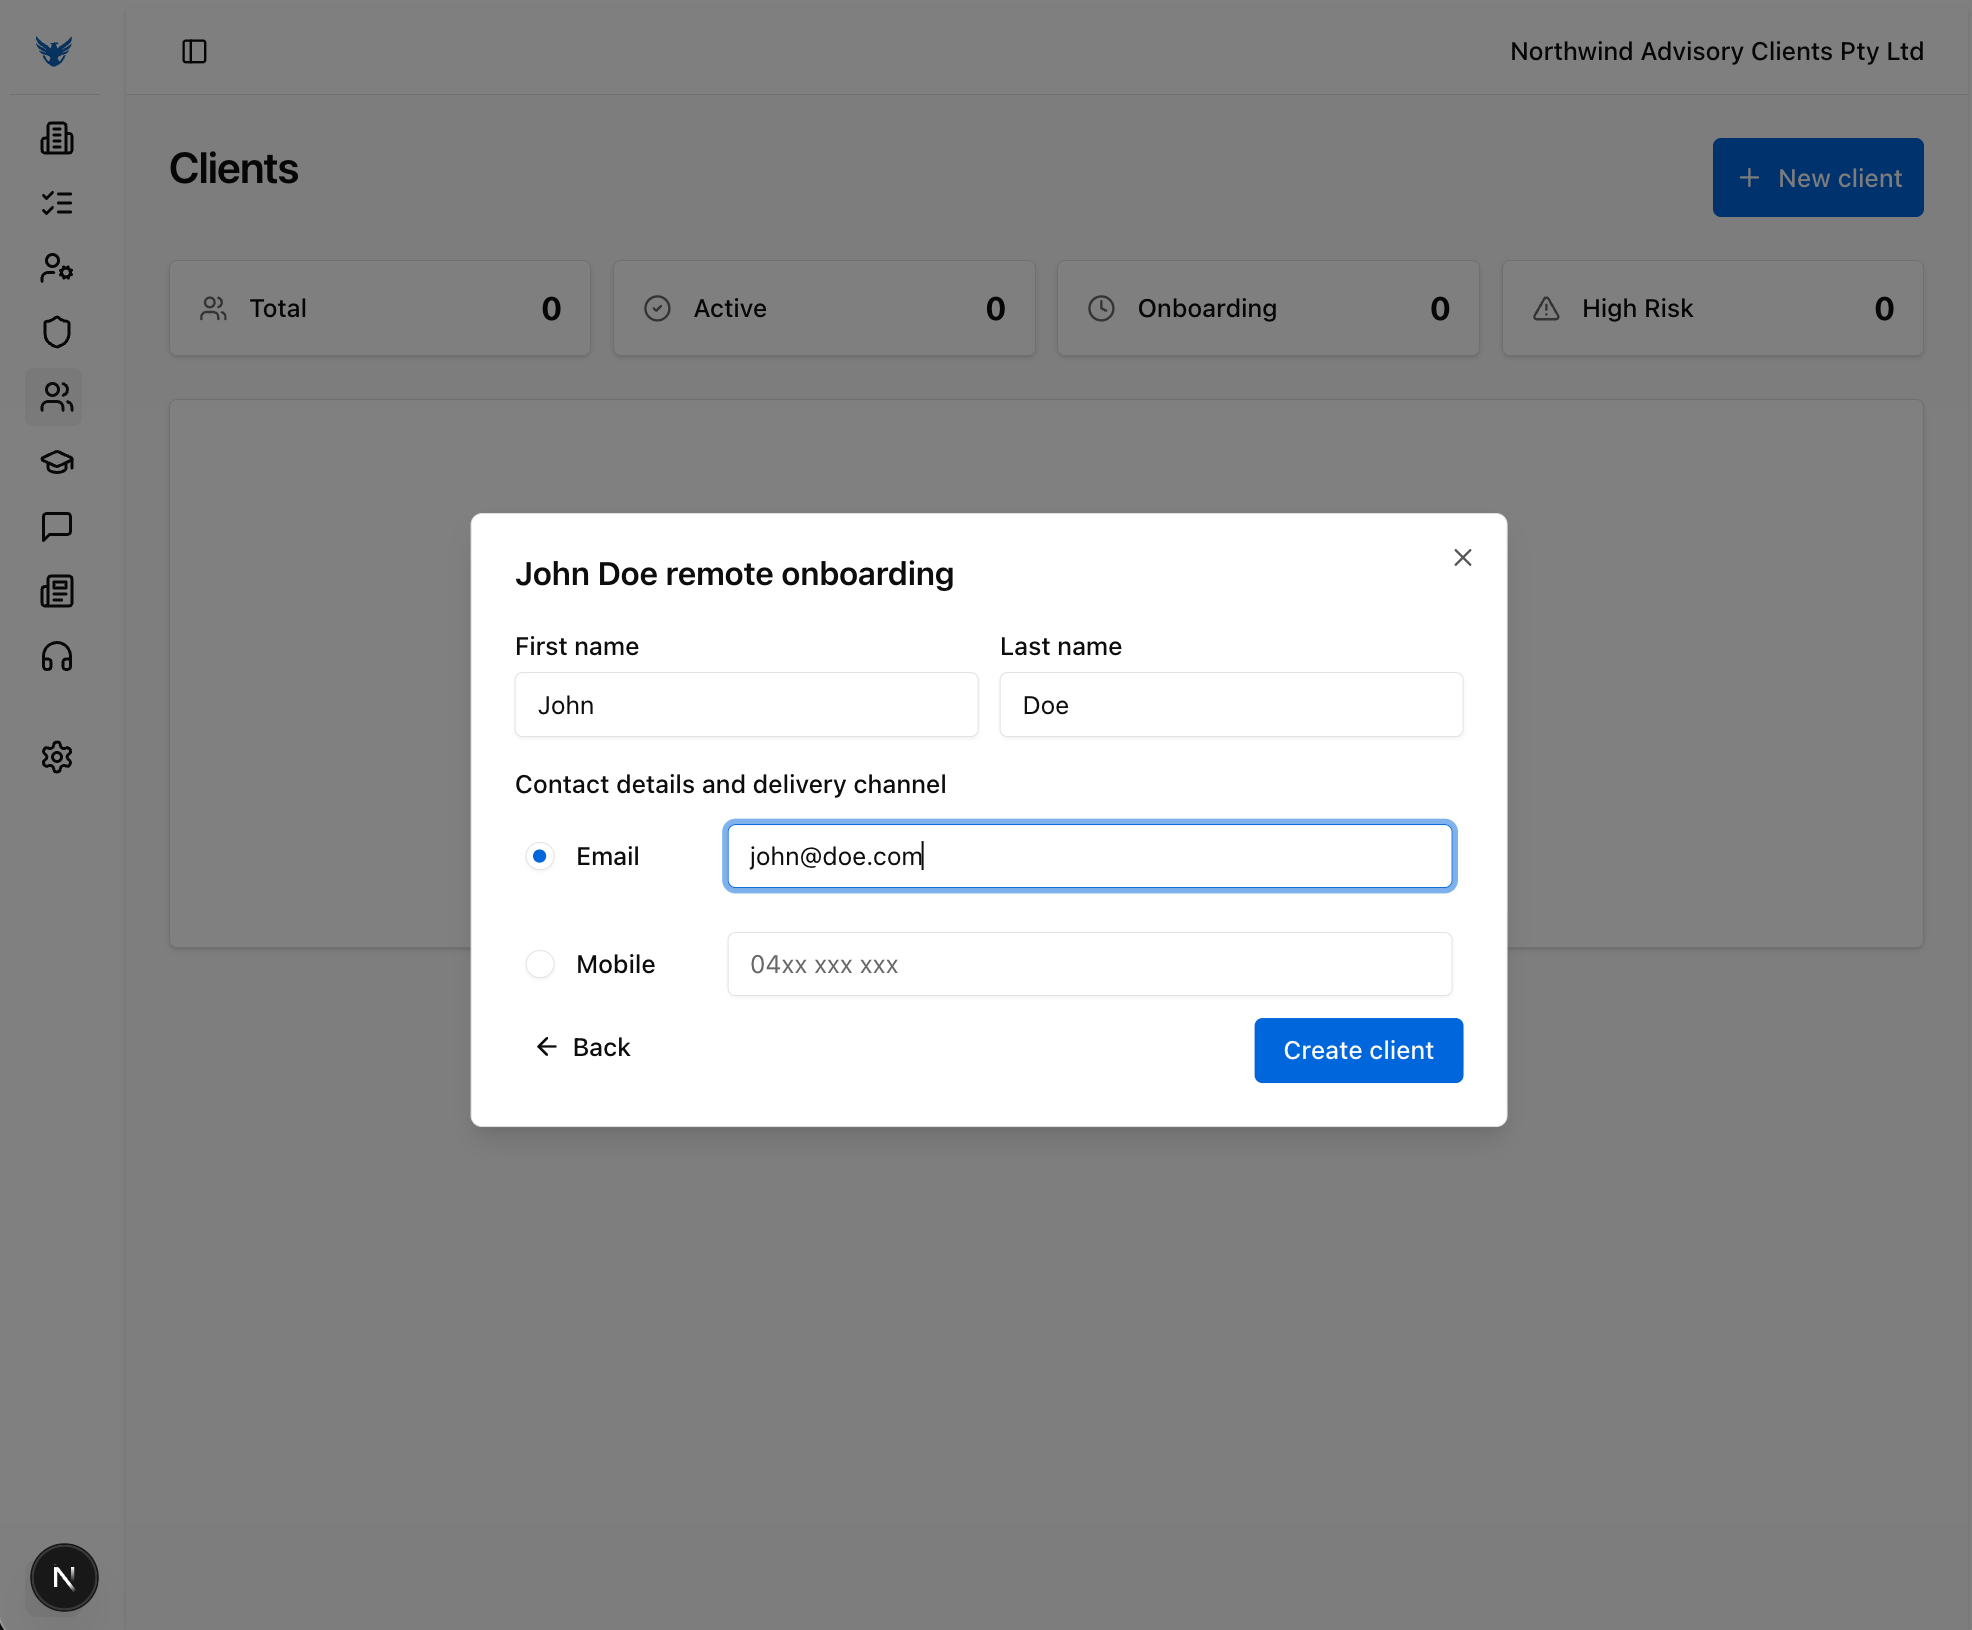Open the newspaper documents sidebar icon
The width and height of the screenshot is (1972, 1630).
[57, 591]
